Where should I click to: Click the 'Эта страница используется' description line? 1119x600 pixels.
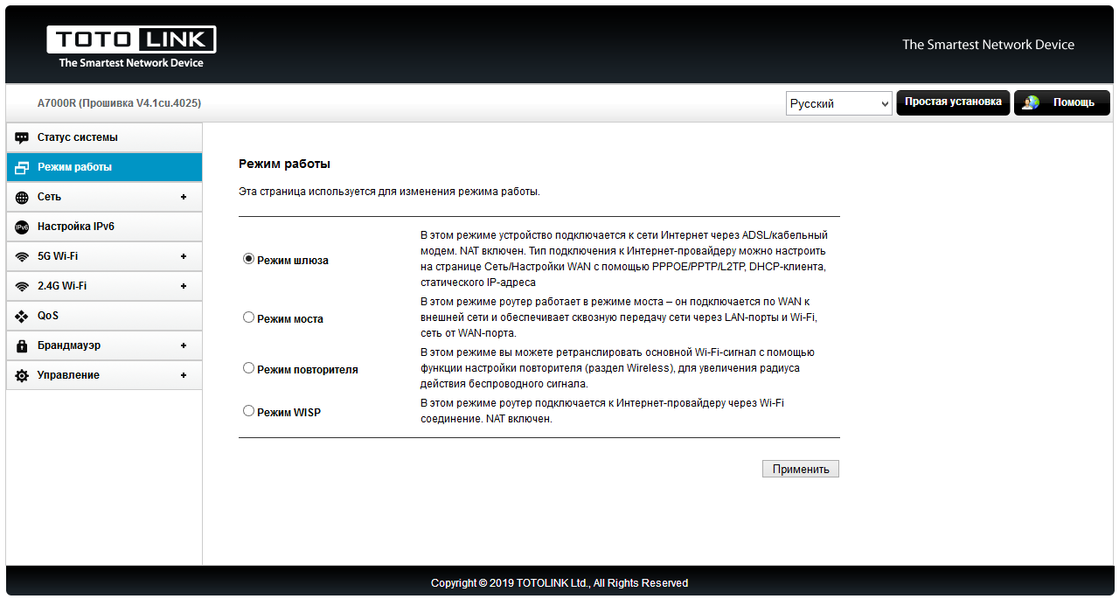tap(389, 191)
